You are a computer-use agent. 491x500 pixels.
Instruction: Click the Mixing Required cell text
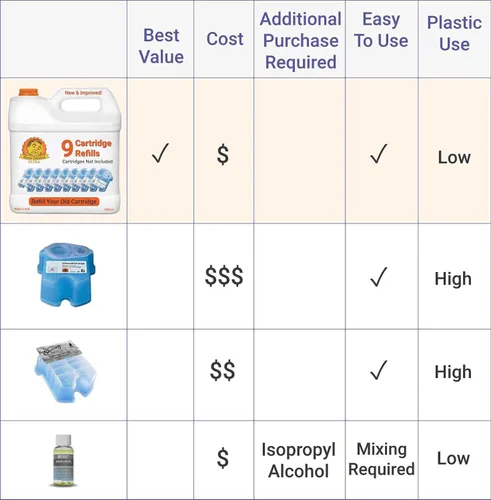(x=382, y=459)
